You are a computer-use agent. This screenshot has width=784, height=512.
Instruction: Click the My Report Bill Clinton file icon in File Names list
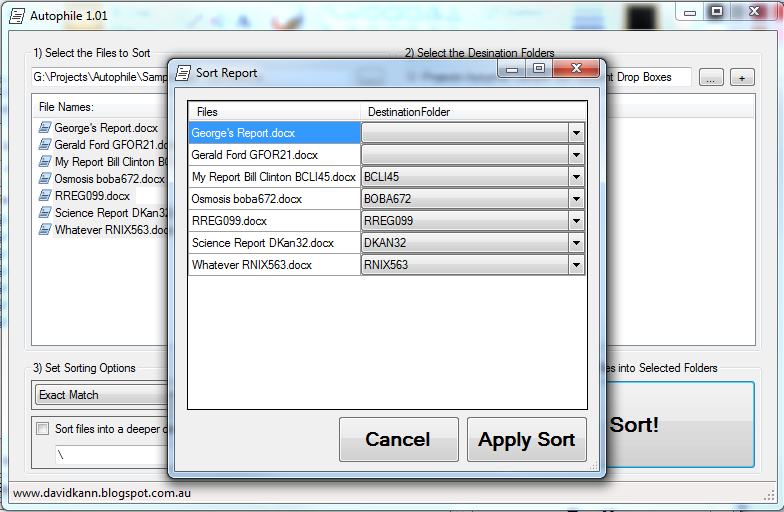(45, 162)
